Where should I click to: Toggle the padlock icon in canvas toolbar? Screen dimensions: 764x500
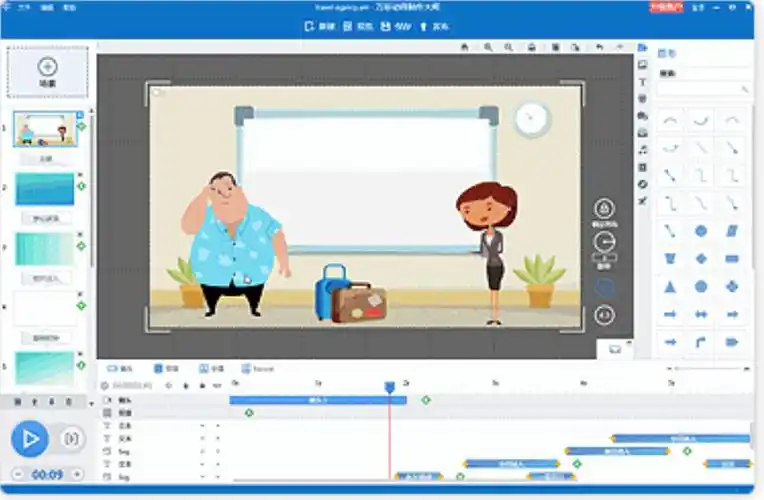pos(530,47)
